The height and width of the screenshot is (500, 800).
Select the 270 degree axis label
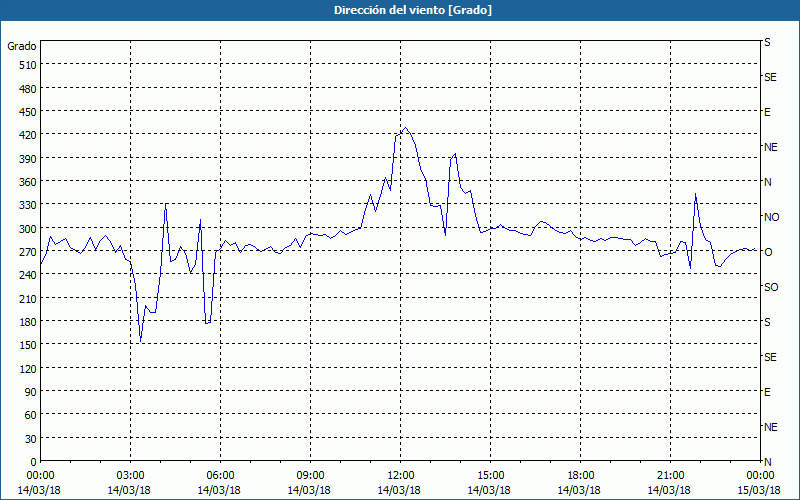28,252
